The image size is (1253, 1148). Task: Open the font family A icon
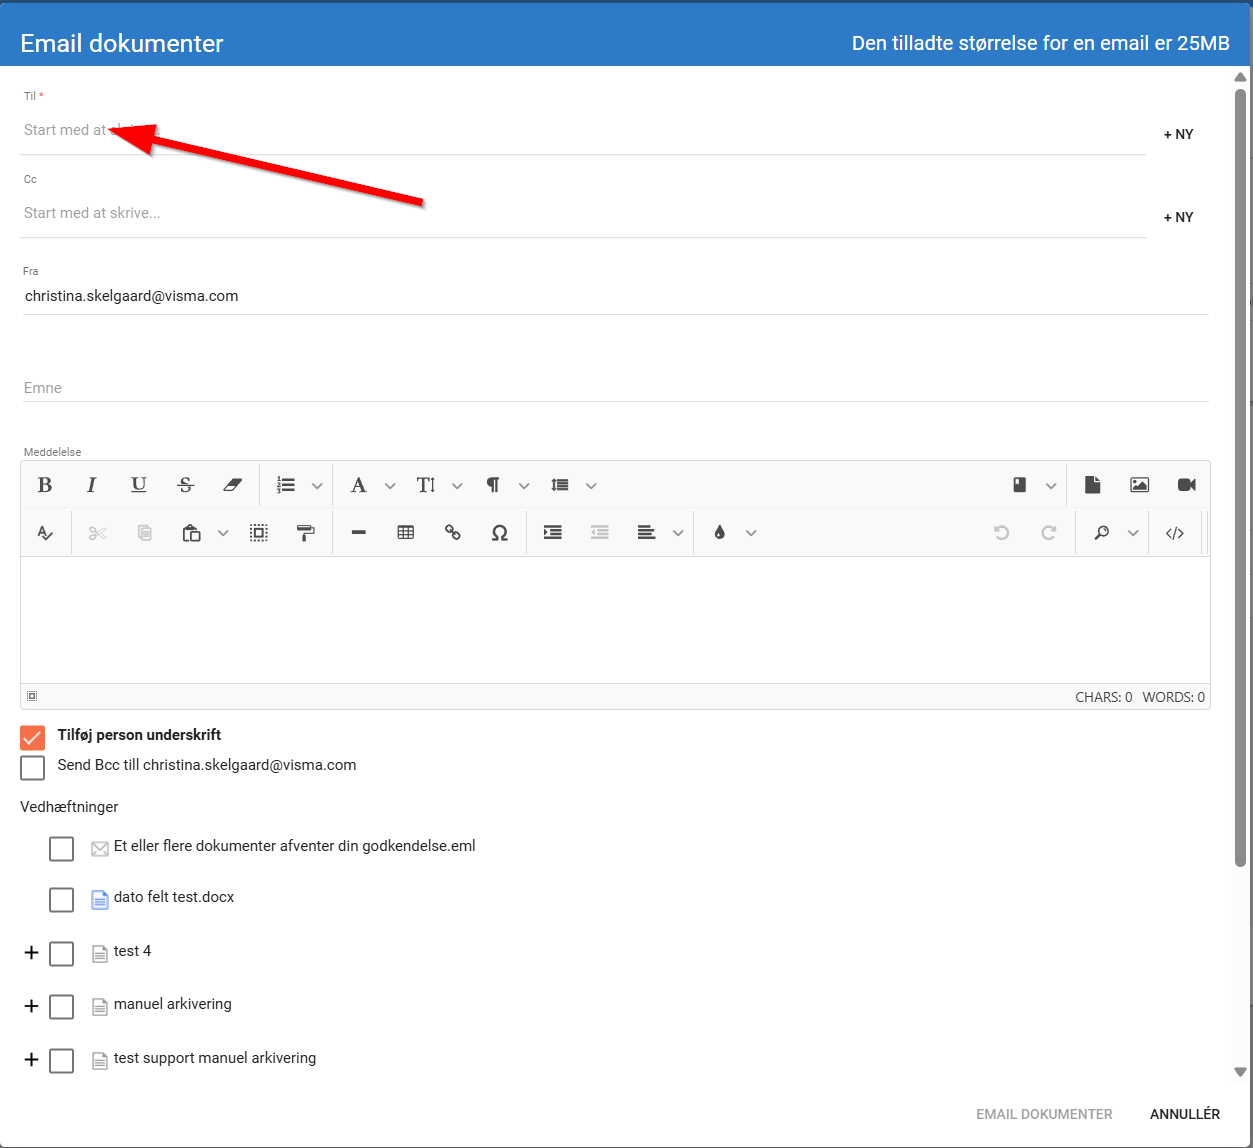359,485
